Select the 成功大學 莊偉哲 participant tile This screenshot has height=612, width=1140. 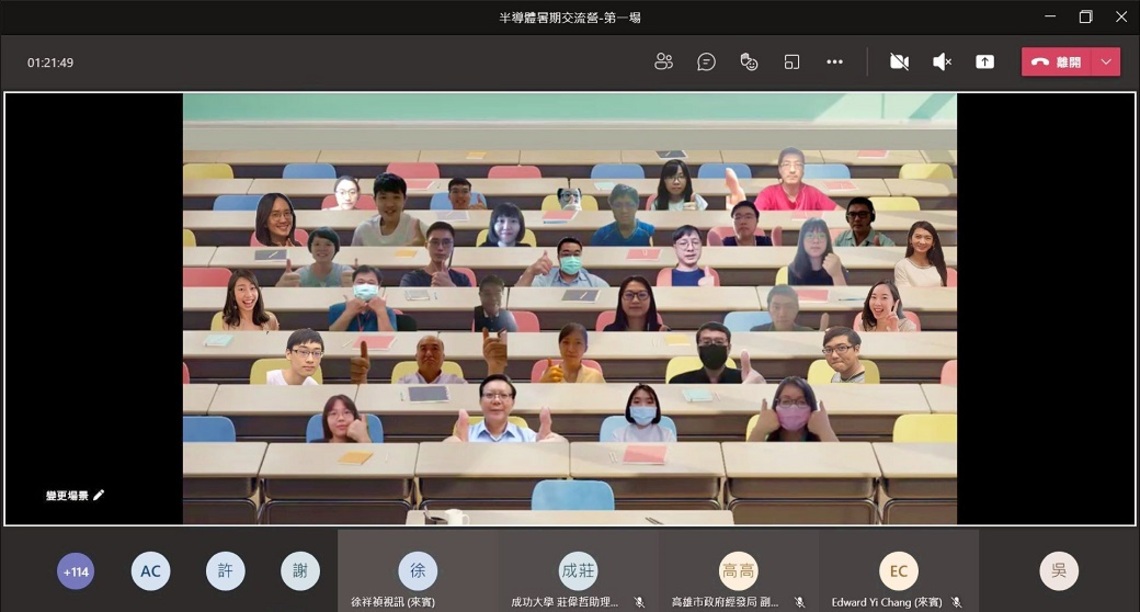578,571
